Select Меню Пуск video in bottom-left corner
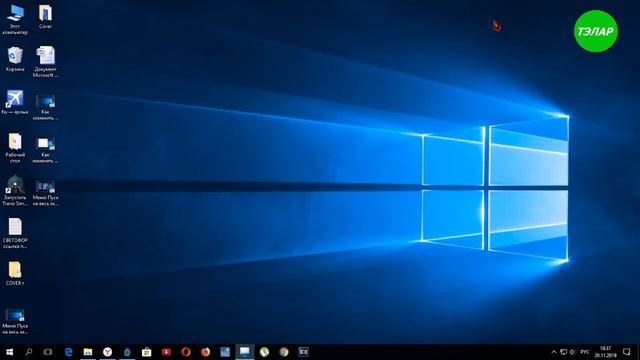 [x=15, y=322]
